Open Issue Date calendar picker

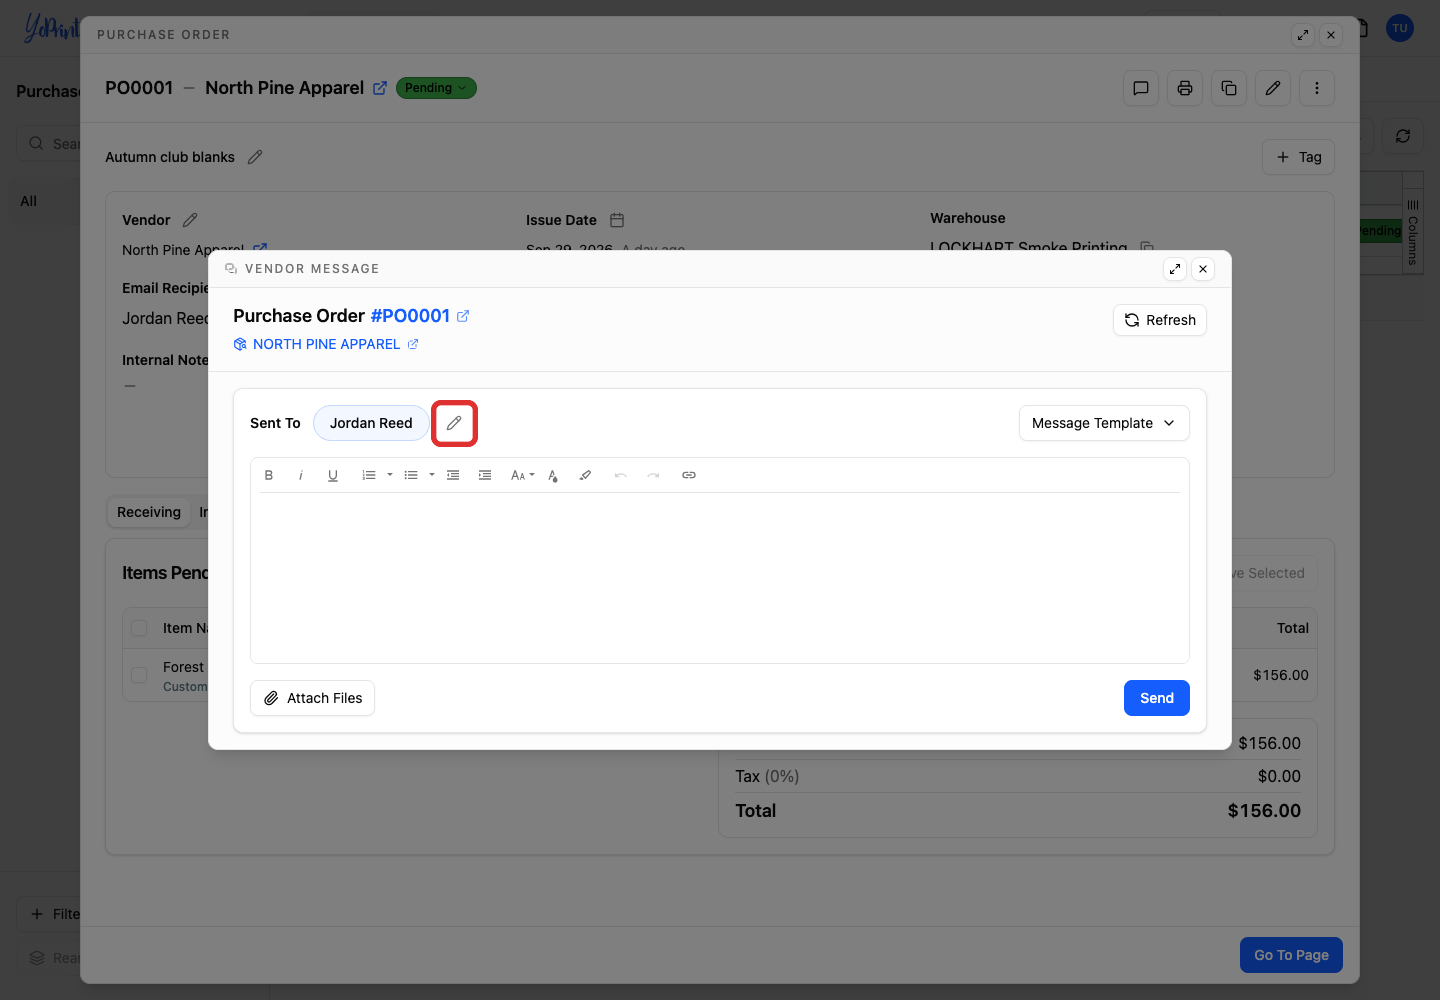click(617, 220)
